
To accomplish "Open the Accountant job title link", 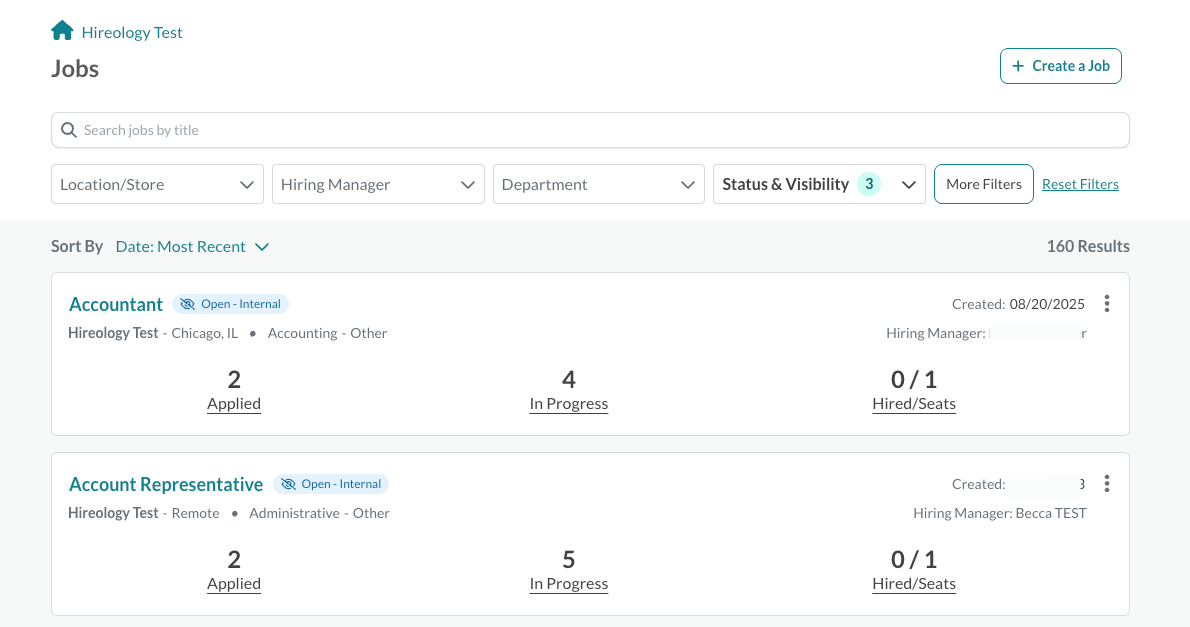I will tap(116, 304).
